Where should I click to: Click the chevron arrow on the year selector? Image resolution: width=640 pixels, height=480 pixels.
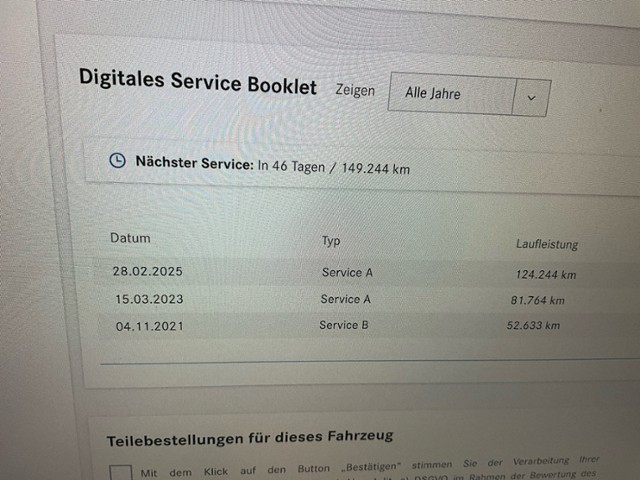(531, 98)
